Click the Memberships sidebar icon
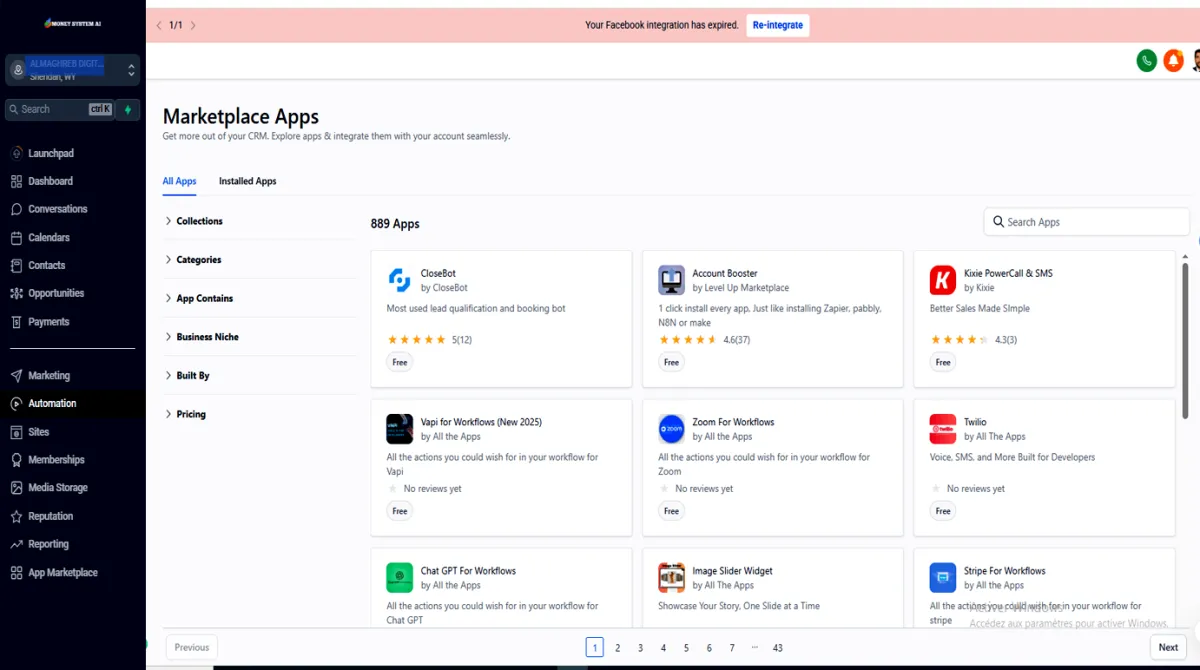 [16, 460]
